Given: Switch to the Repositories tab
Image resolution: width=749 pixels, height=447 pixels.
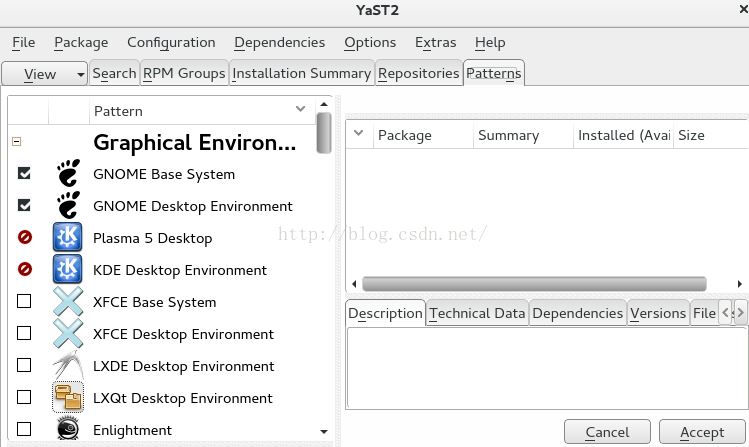Looking at the screenshot, I should (x=418, y=74).
